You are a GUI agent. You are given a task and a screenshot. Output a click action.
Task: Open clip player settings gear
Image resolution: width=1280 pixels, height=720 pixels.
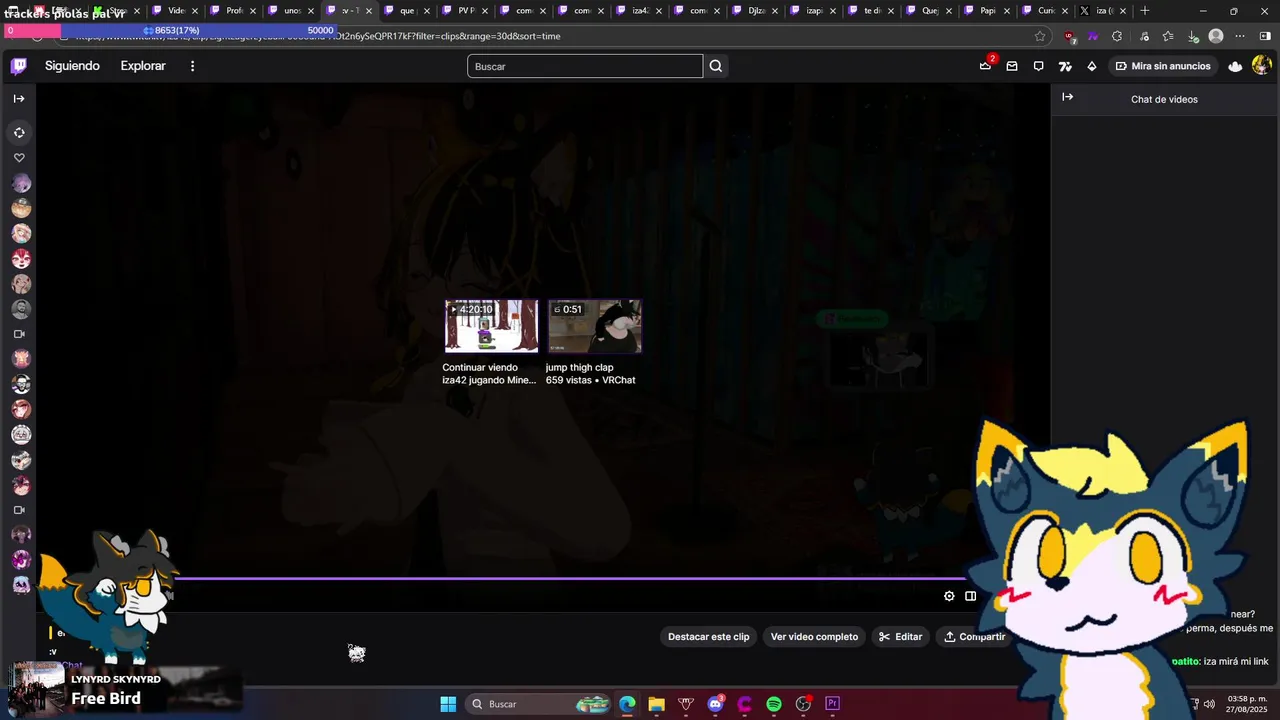point(949,596)
